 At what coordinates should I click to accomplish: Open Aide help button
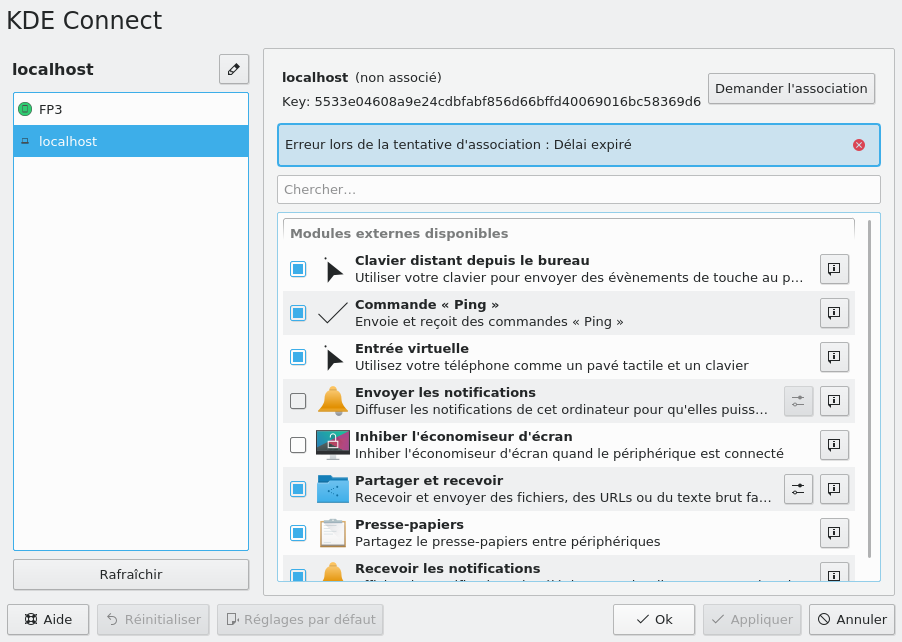48,620
